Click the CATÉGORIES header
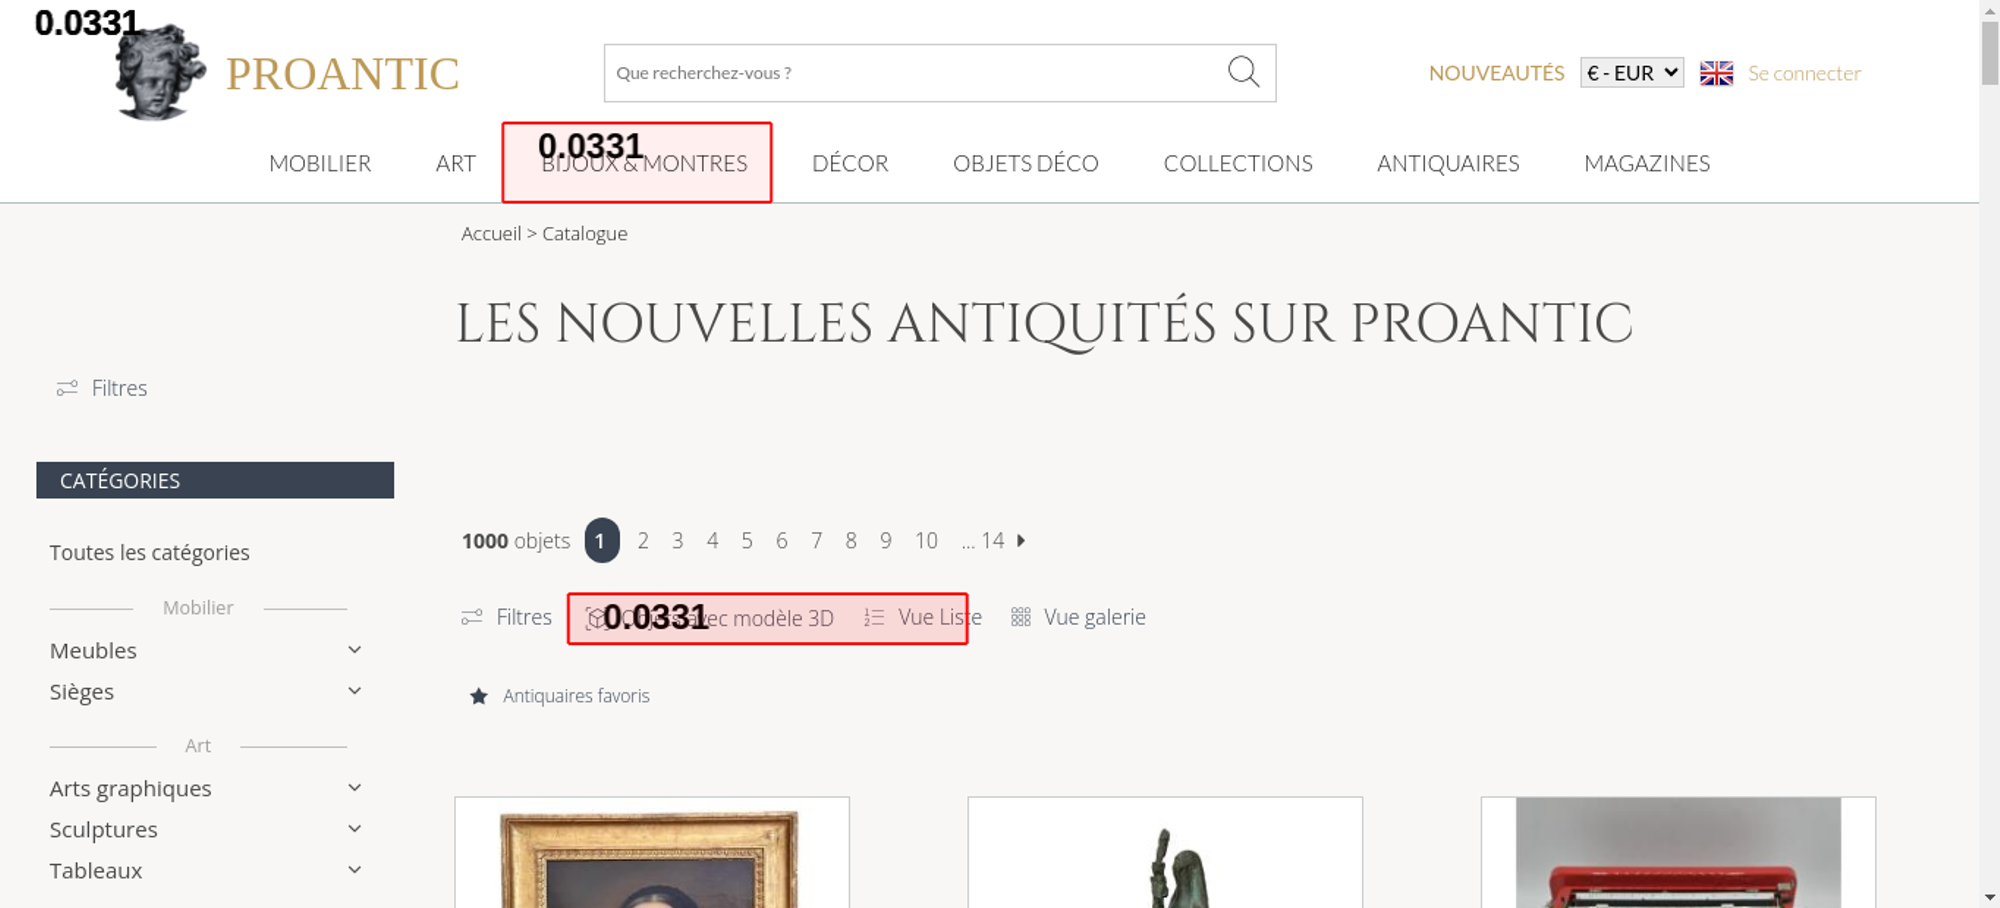The width and height of the screenshot is (2000, 908). pyautogui.click(x=215, y=480)
